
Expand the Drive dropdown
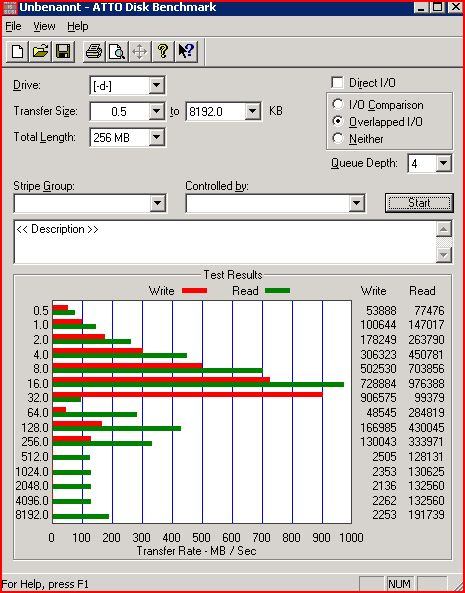click(156, 86)
